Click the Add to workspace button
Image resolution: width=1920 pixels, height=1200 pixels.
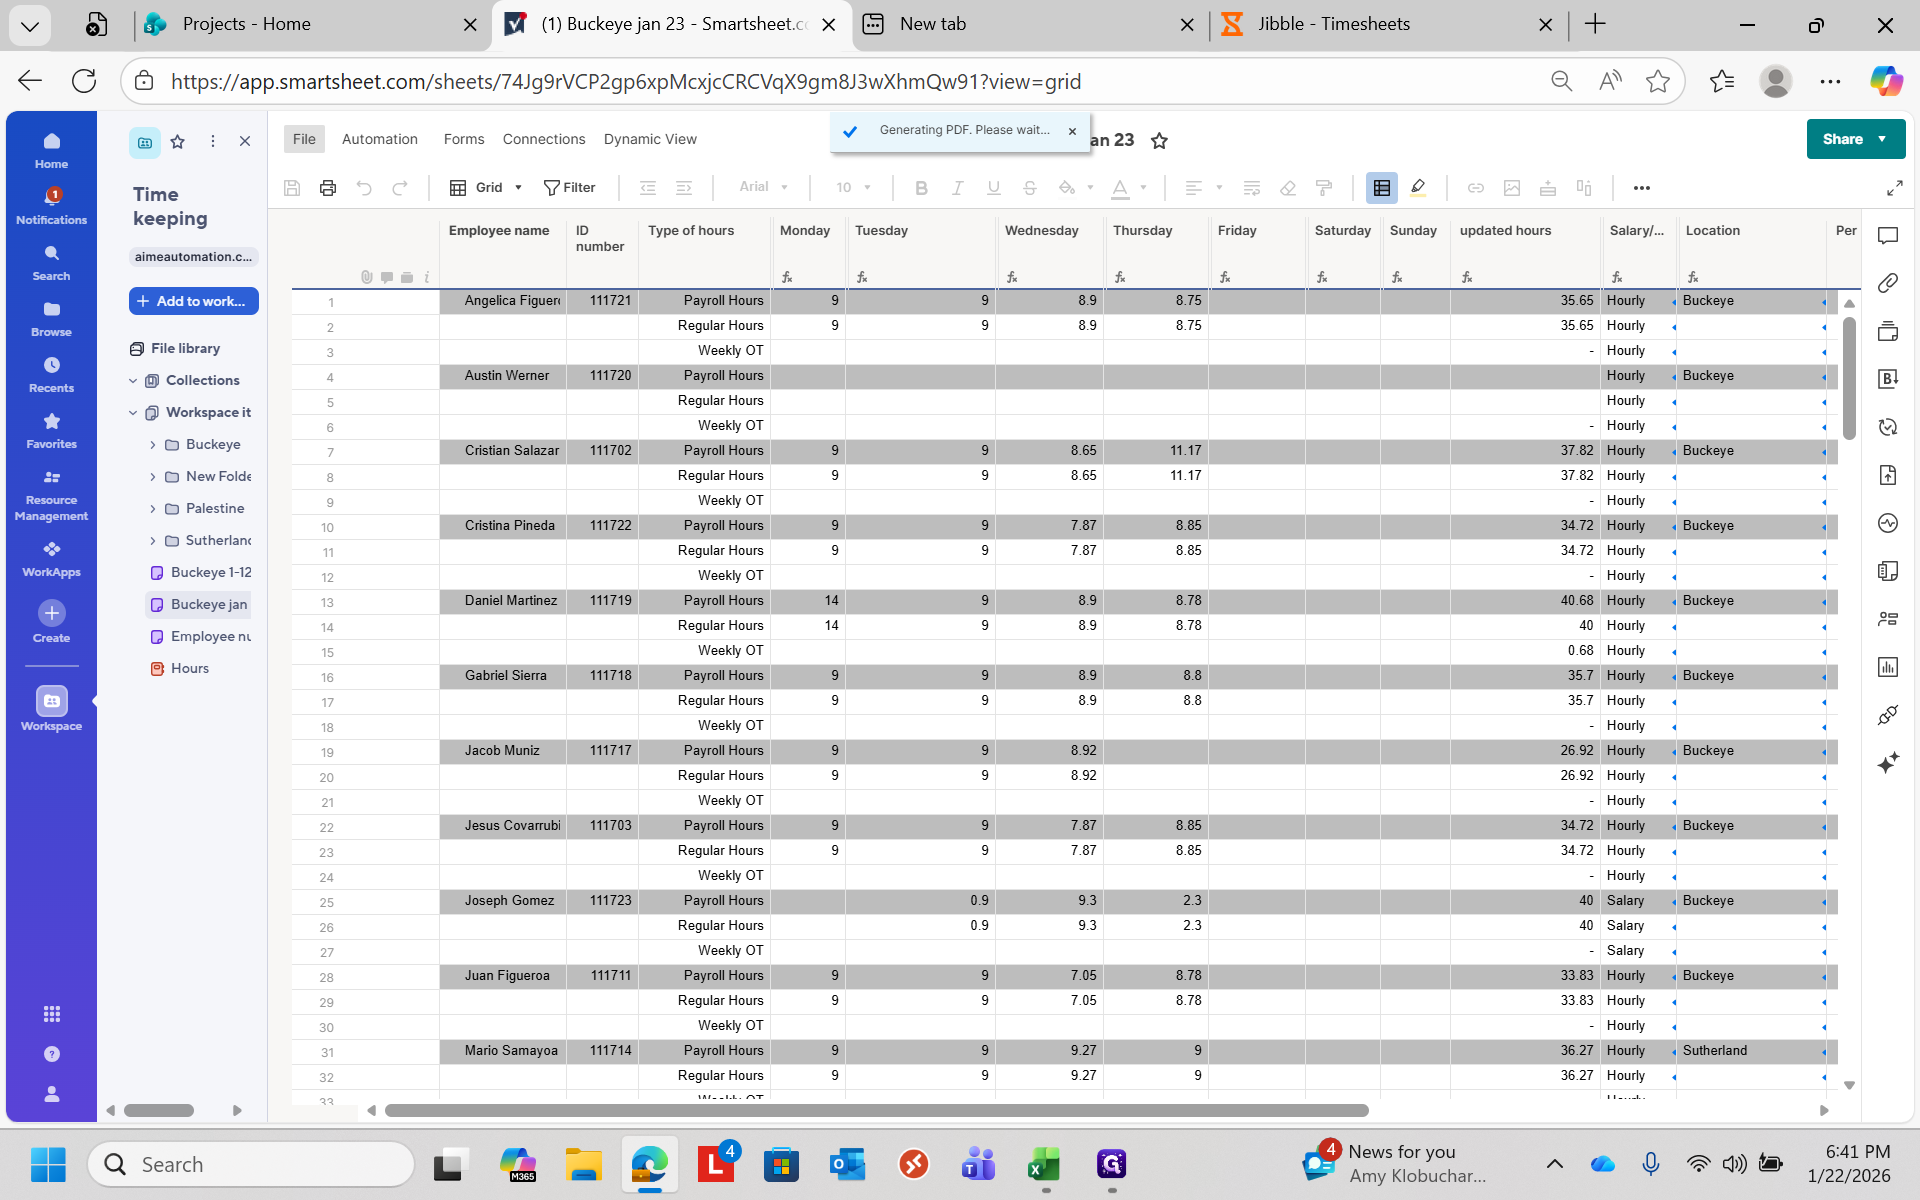pos(194,301)
